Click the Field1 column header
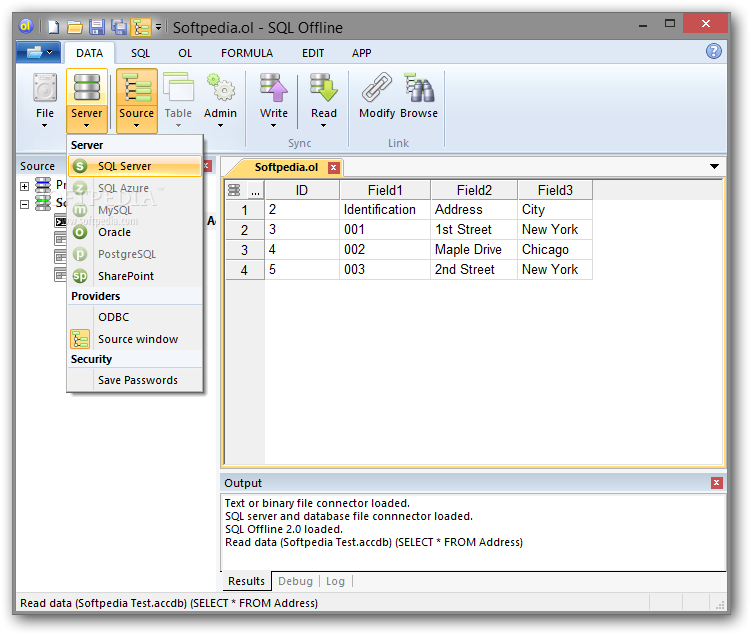 (385, 190)
